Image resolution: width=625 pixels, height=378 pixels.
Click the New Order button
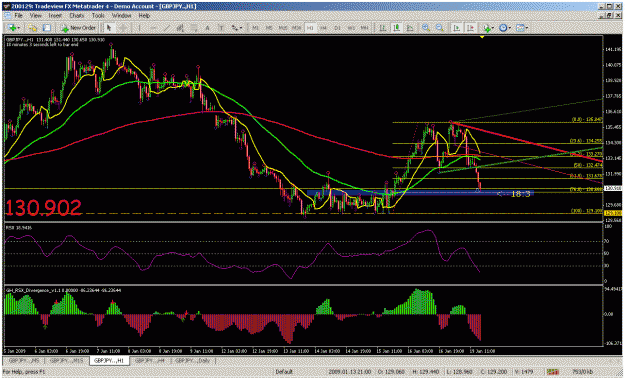tap(78, 28)
